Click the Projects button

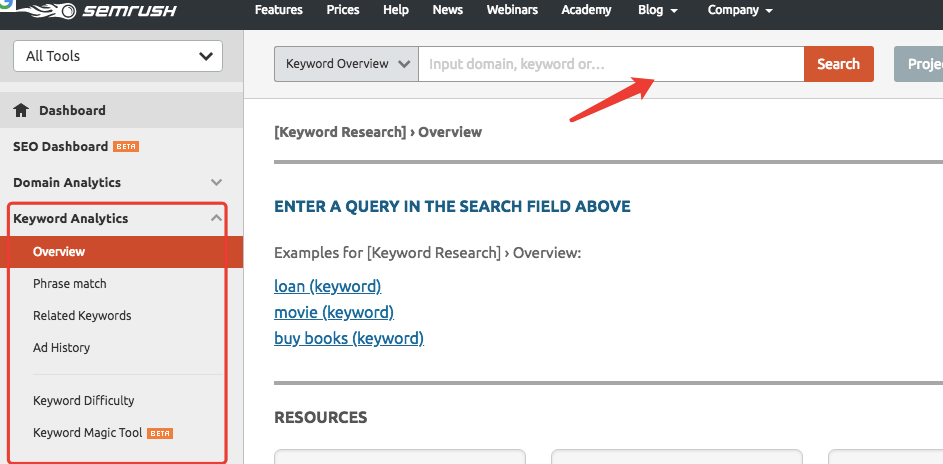(x=918, y=64)
